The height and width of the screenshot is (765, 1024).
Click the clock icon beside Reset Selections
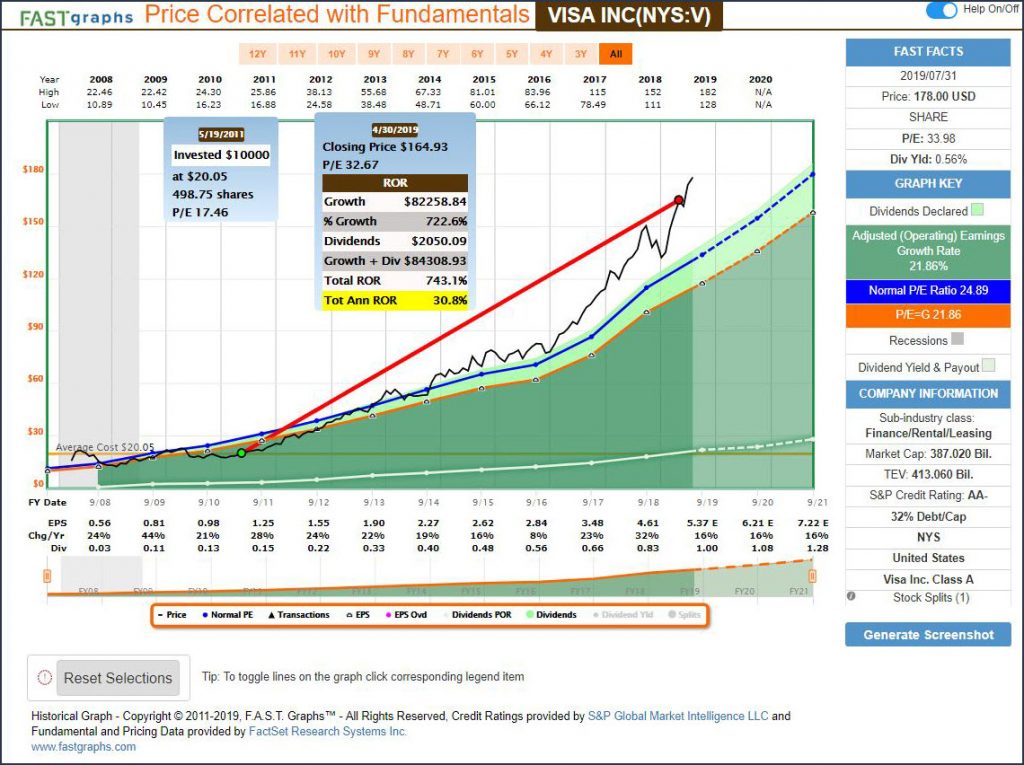click(44, 677)
